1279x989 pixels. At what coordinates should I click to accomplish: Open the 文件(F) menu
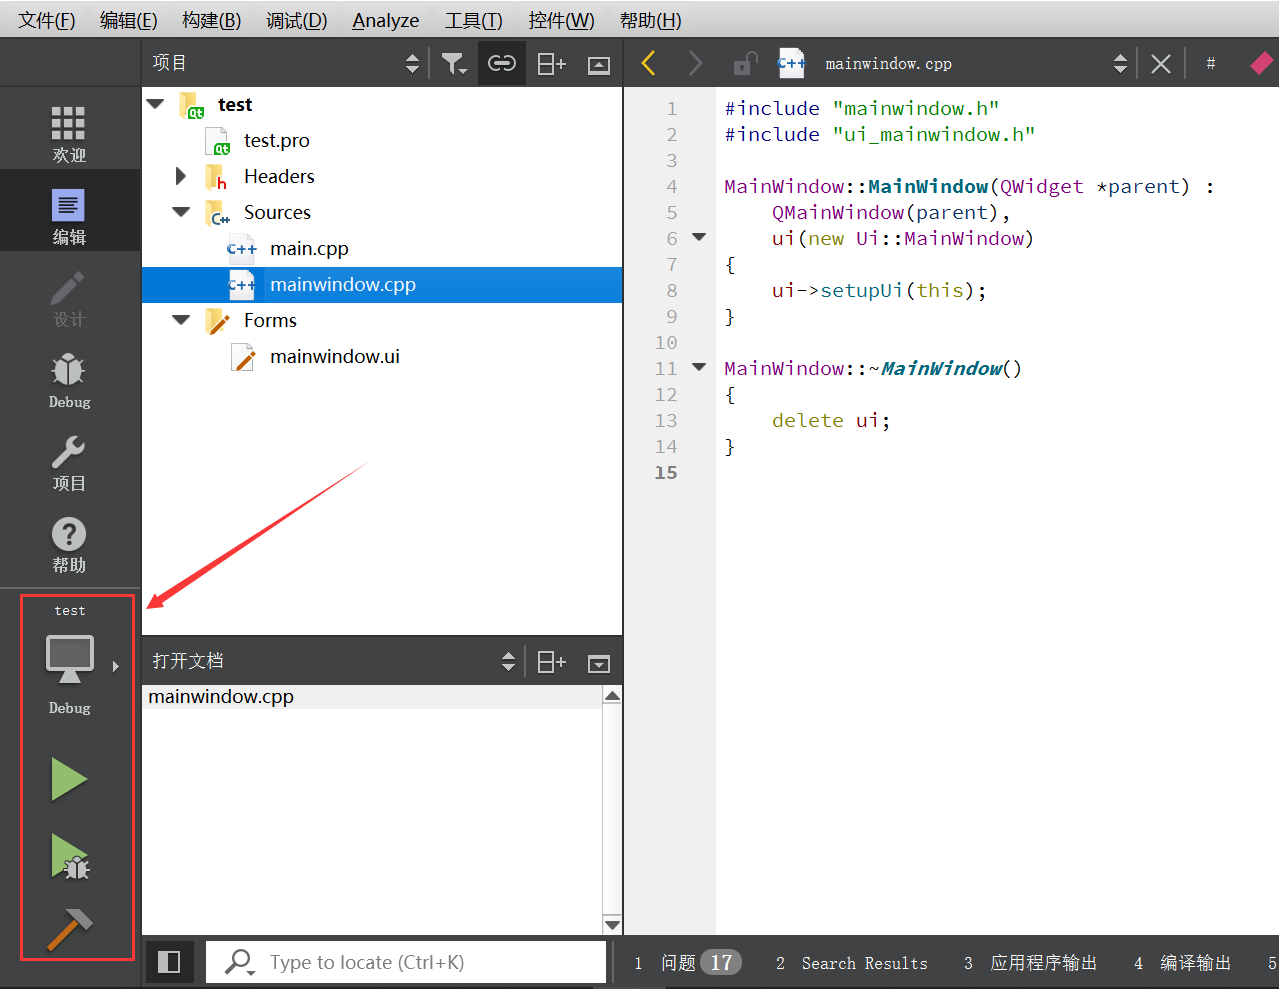coord(46,20)
